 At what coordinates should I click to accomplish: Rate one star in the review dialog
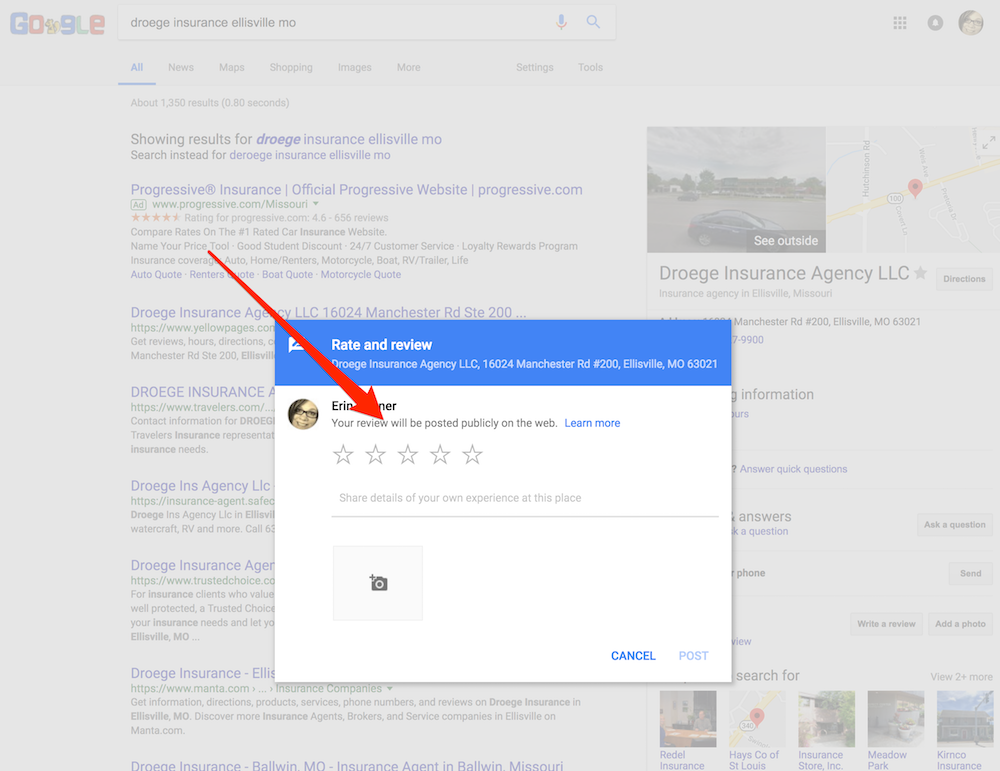coord(343,455)
